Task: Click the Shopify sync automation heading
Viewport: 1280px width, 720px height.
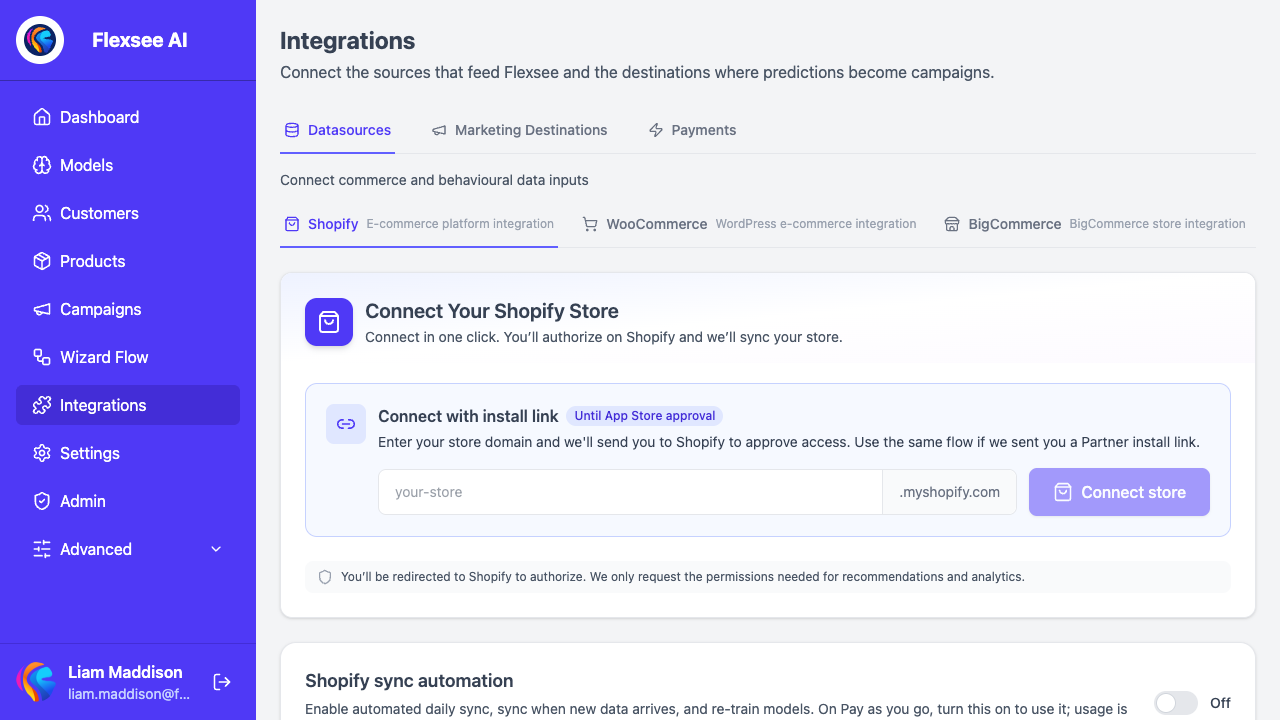Action: coord(409,681)
